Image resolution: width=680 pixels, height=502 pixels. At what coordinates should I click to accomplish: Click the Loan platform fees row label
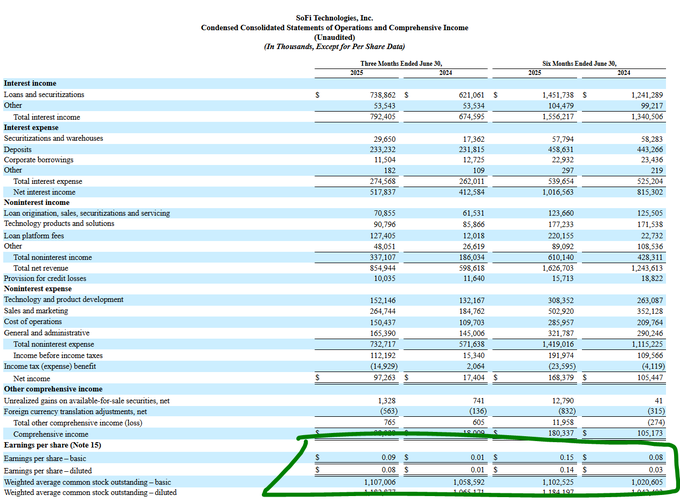(33, 234)
